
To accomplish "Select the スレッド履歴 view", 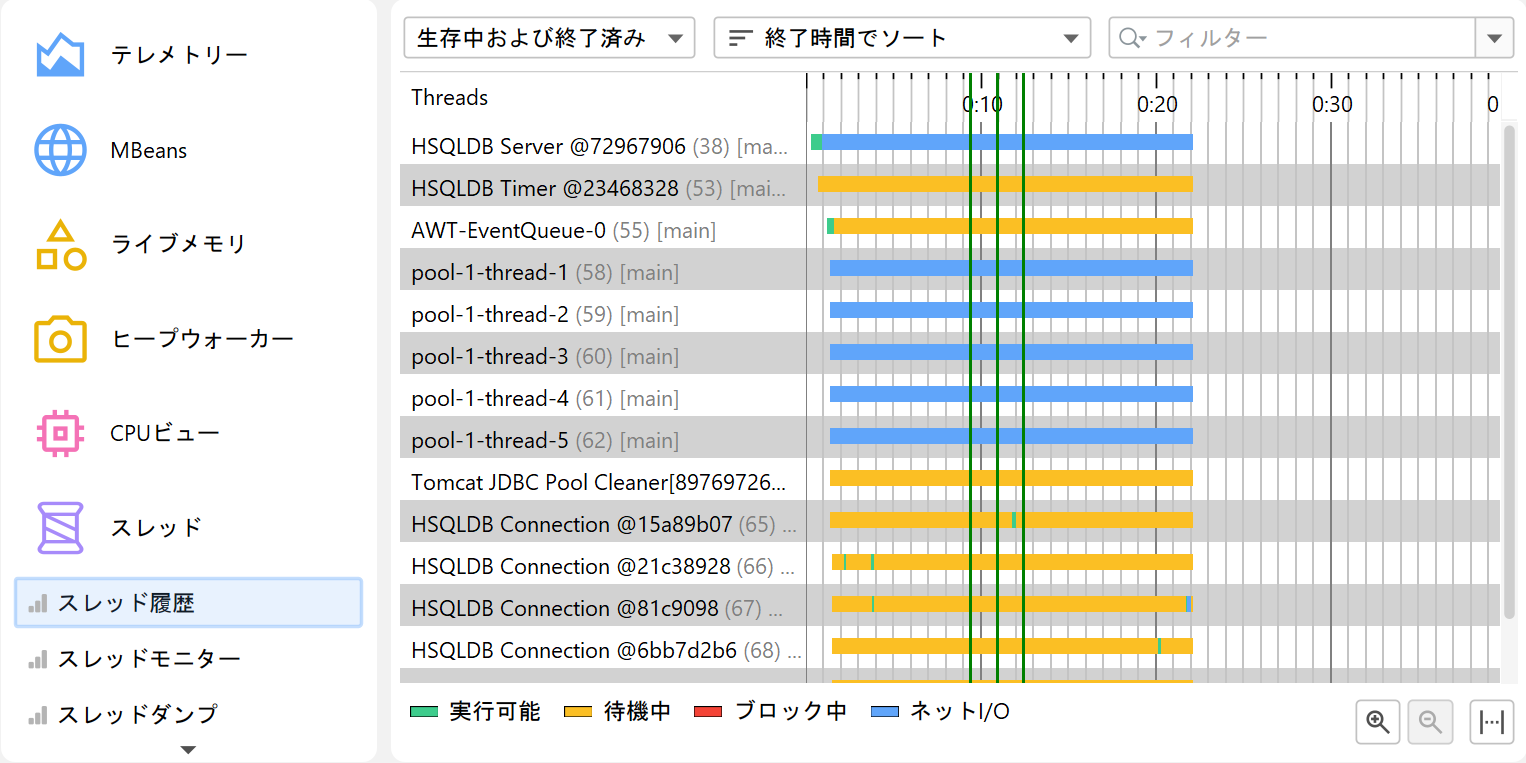I will [188, 603].
